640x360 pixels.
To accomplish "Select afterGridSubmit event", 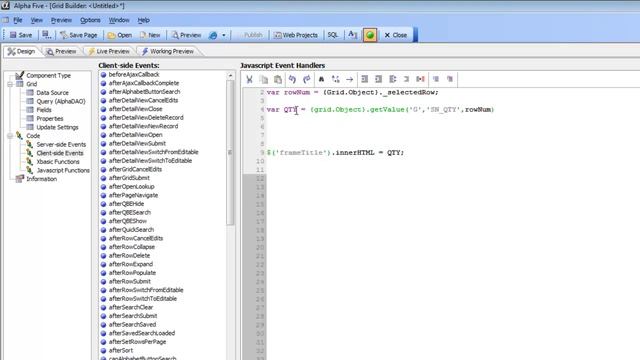I will [x=129, y=178].
